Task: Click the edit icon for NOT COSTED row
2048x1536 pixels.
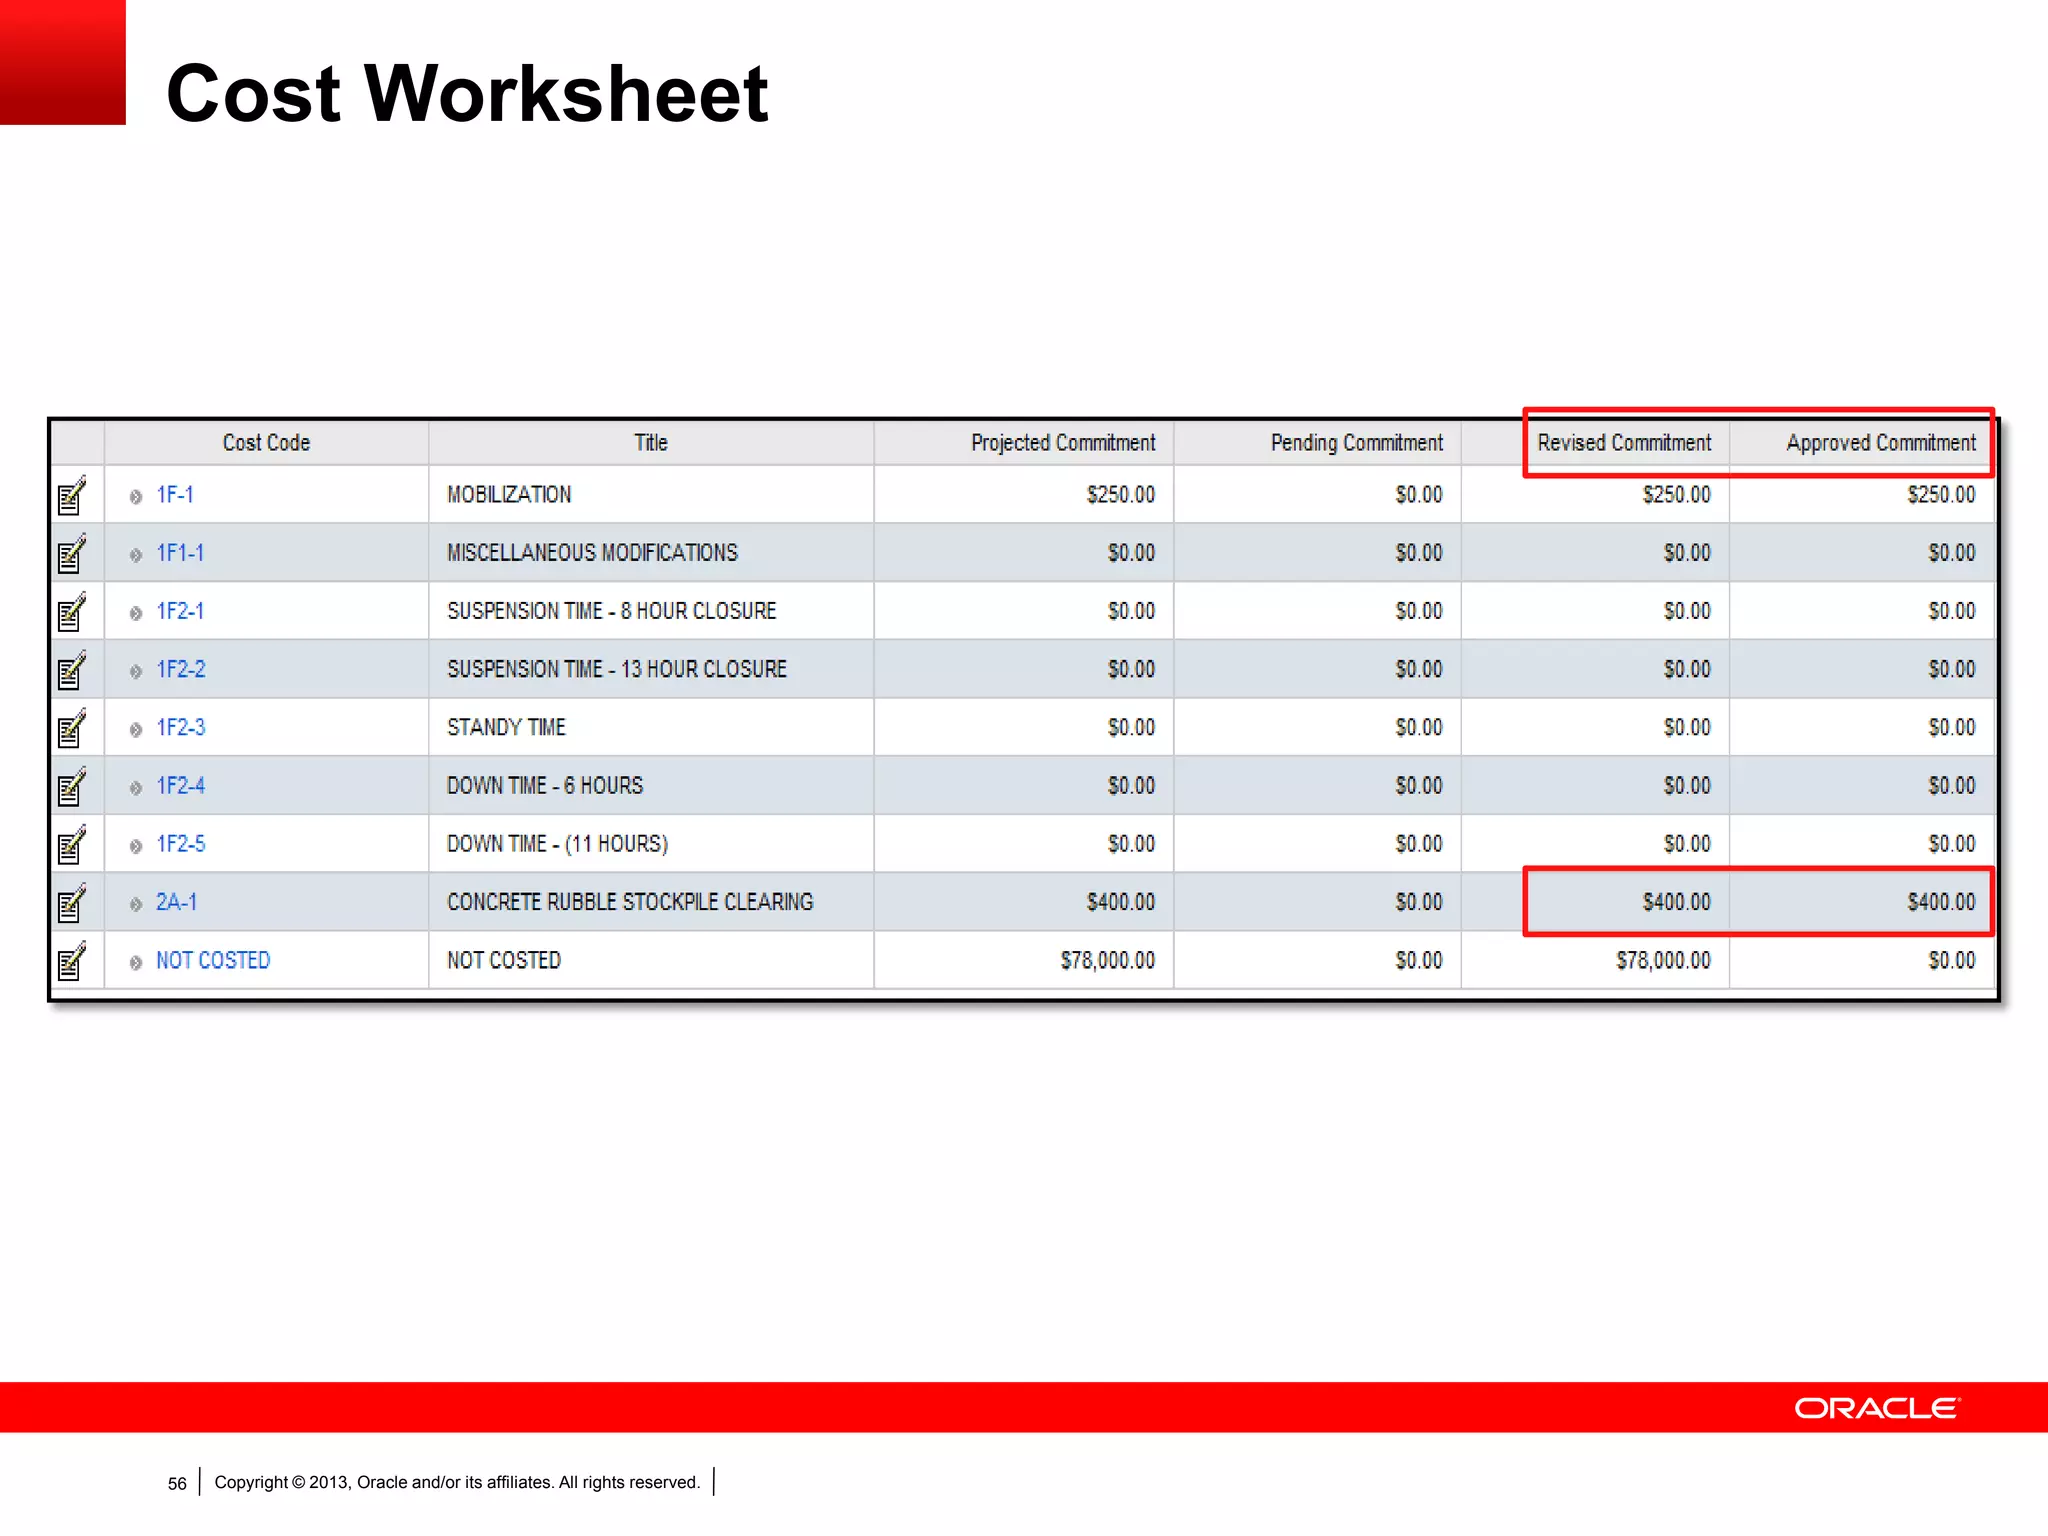Action: click(x=72, y=960)
